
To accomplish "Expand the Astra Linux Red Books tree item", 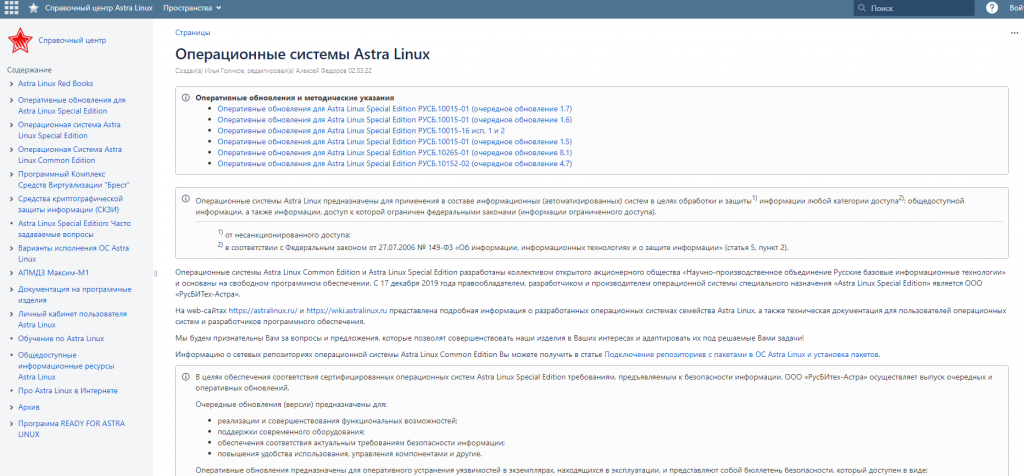I will click(11, 84).
